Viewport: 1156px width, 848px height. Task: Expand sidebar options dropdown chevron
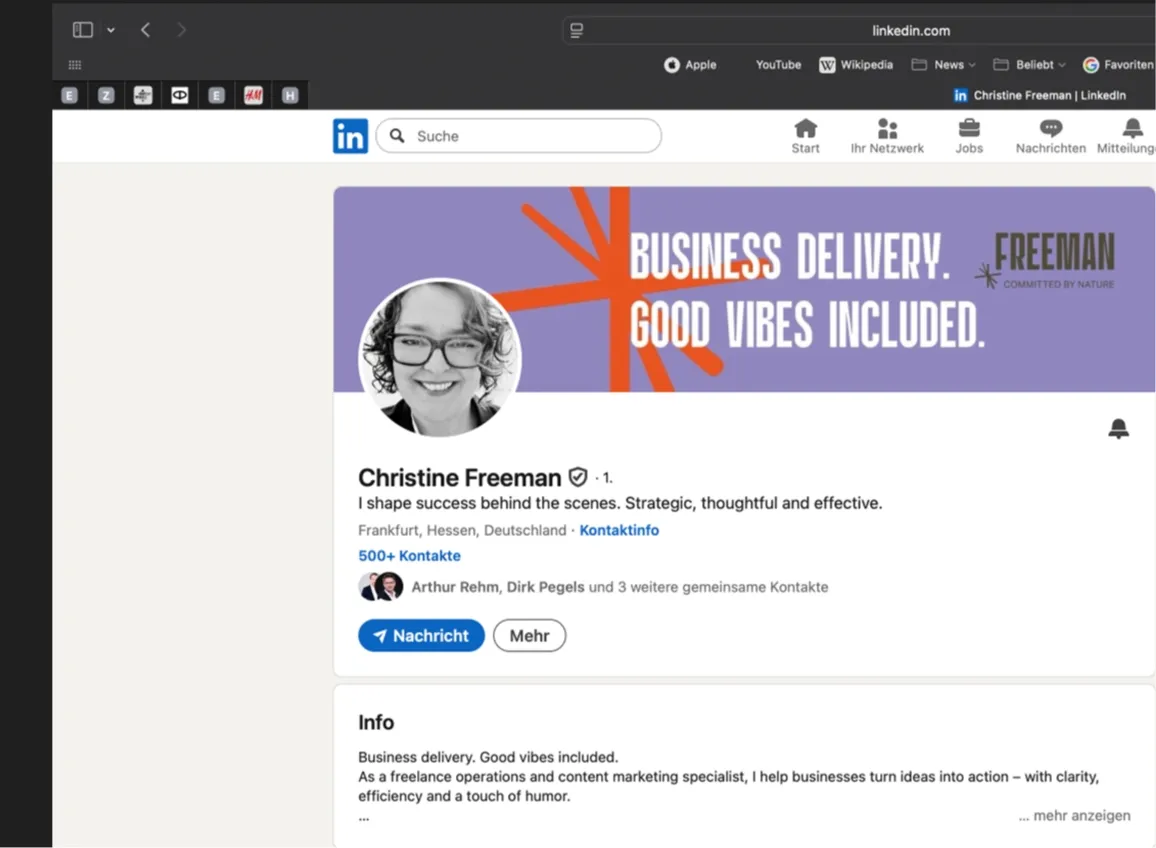[111, 30]
